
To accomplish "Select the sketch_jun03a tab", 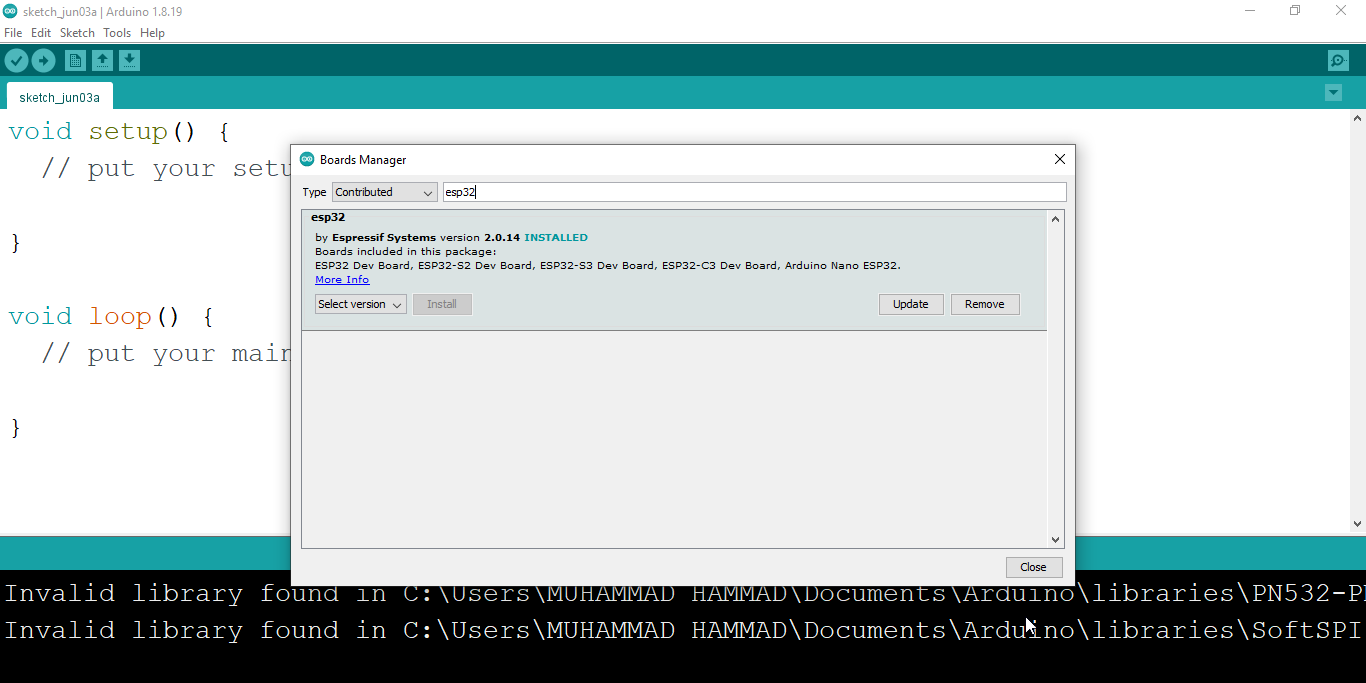I will [x=60, y=98].
